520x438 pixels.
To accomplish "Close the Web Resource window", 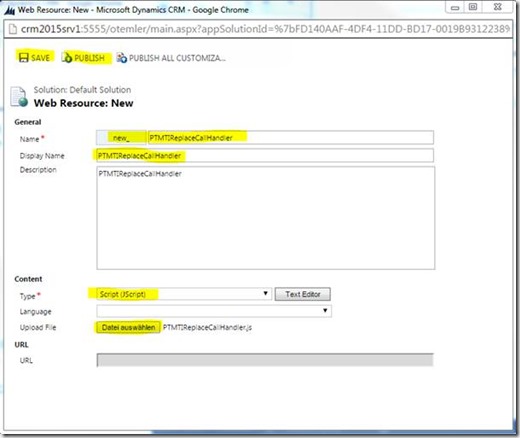I will click(x=497, y=7).
